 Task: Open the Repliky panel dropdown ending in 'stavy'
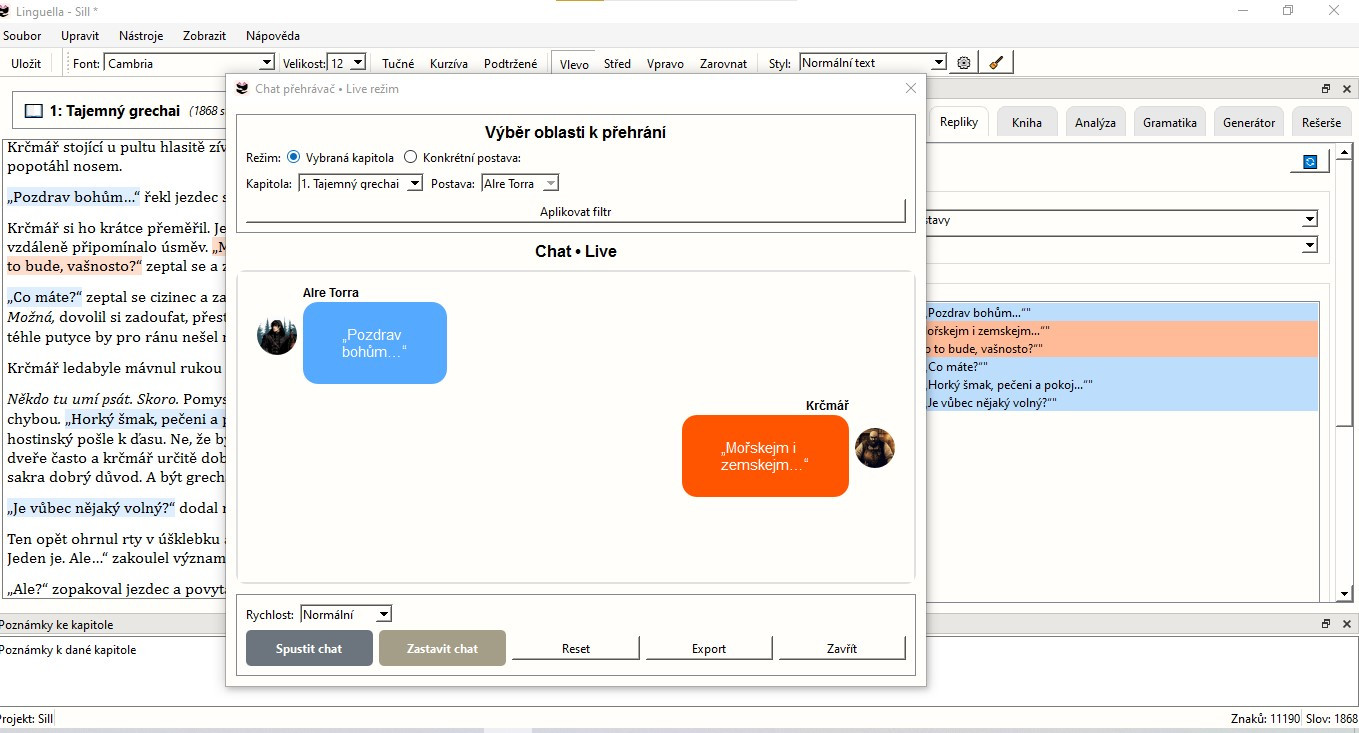point(1122,219)
